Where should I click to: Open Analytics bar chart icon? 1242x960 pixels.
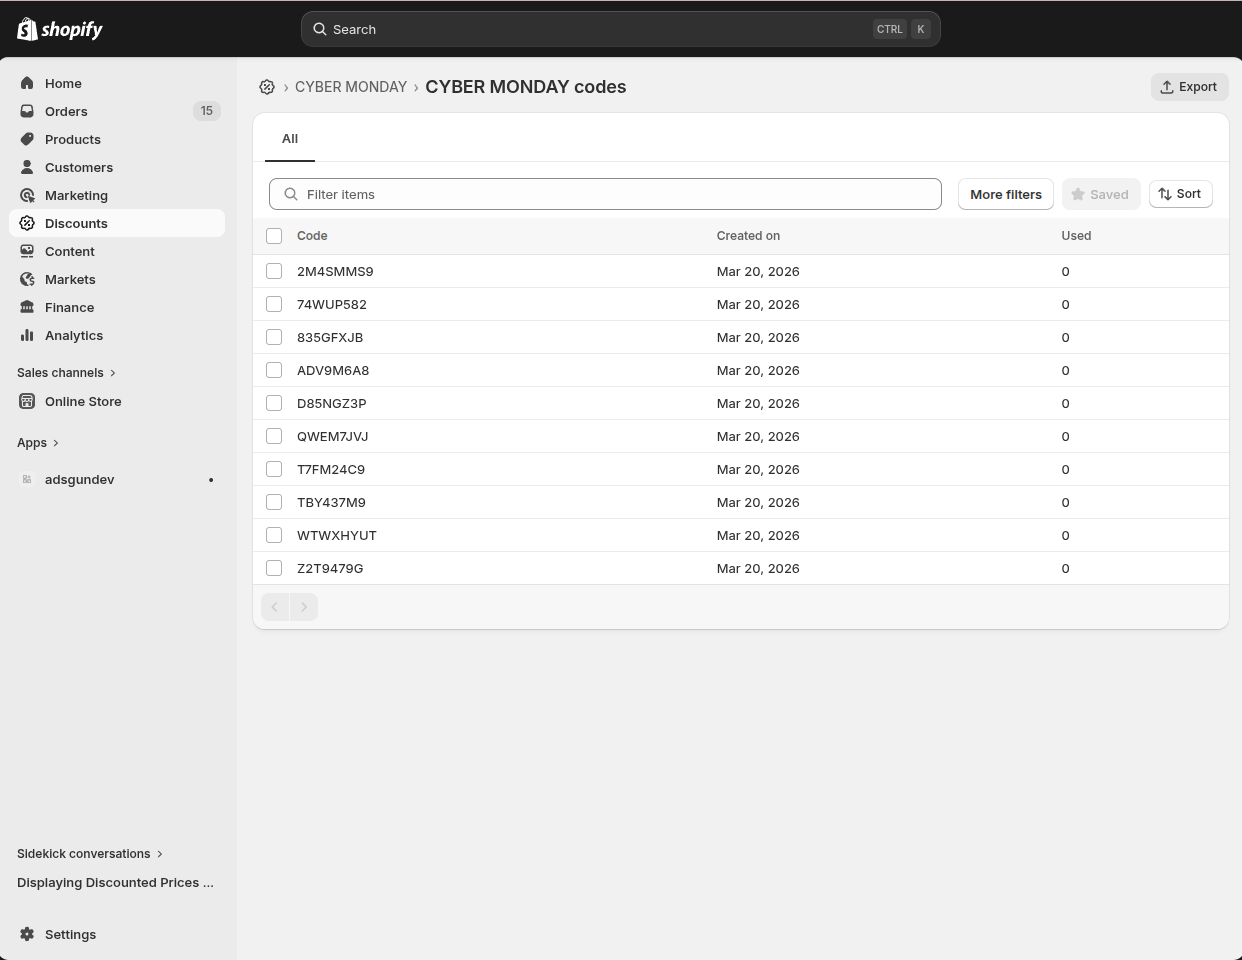tap(27, 335)
